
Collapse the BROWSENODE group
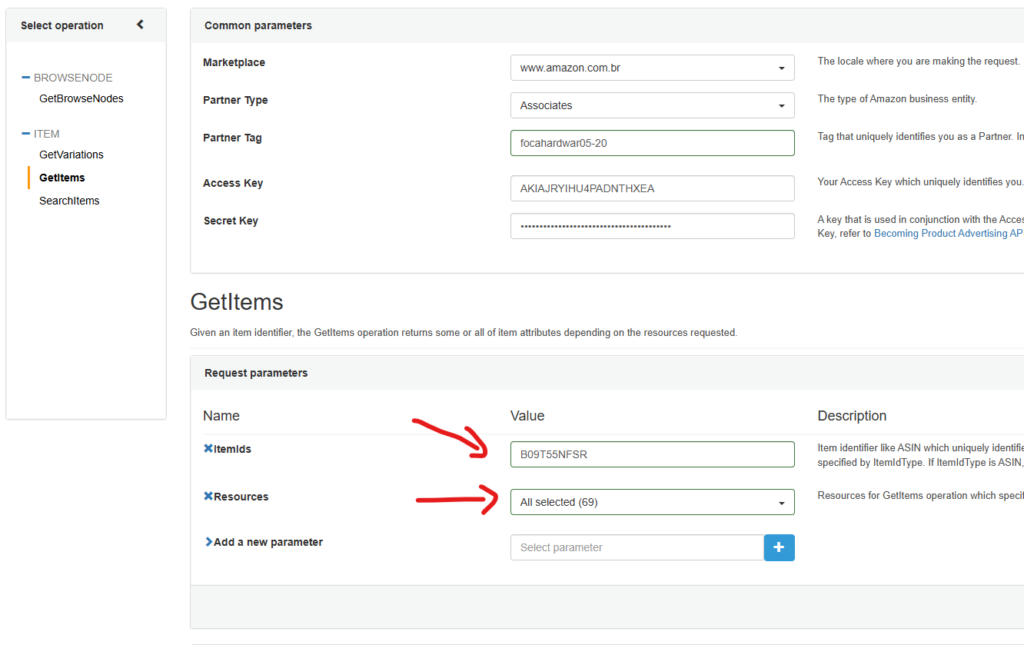tap(25, 78)
